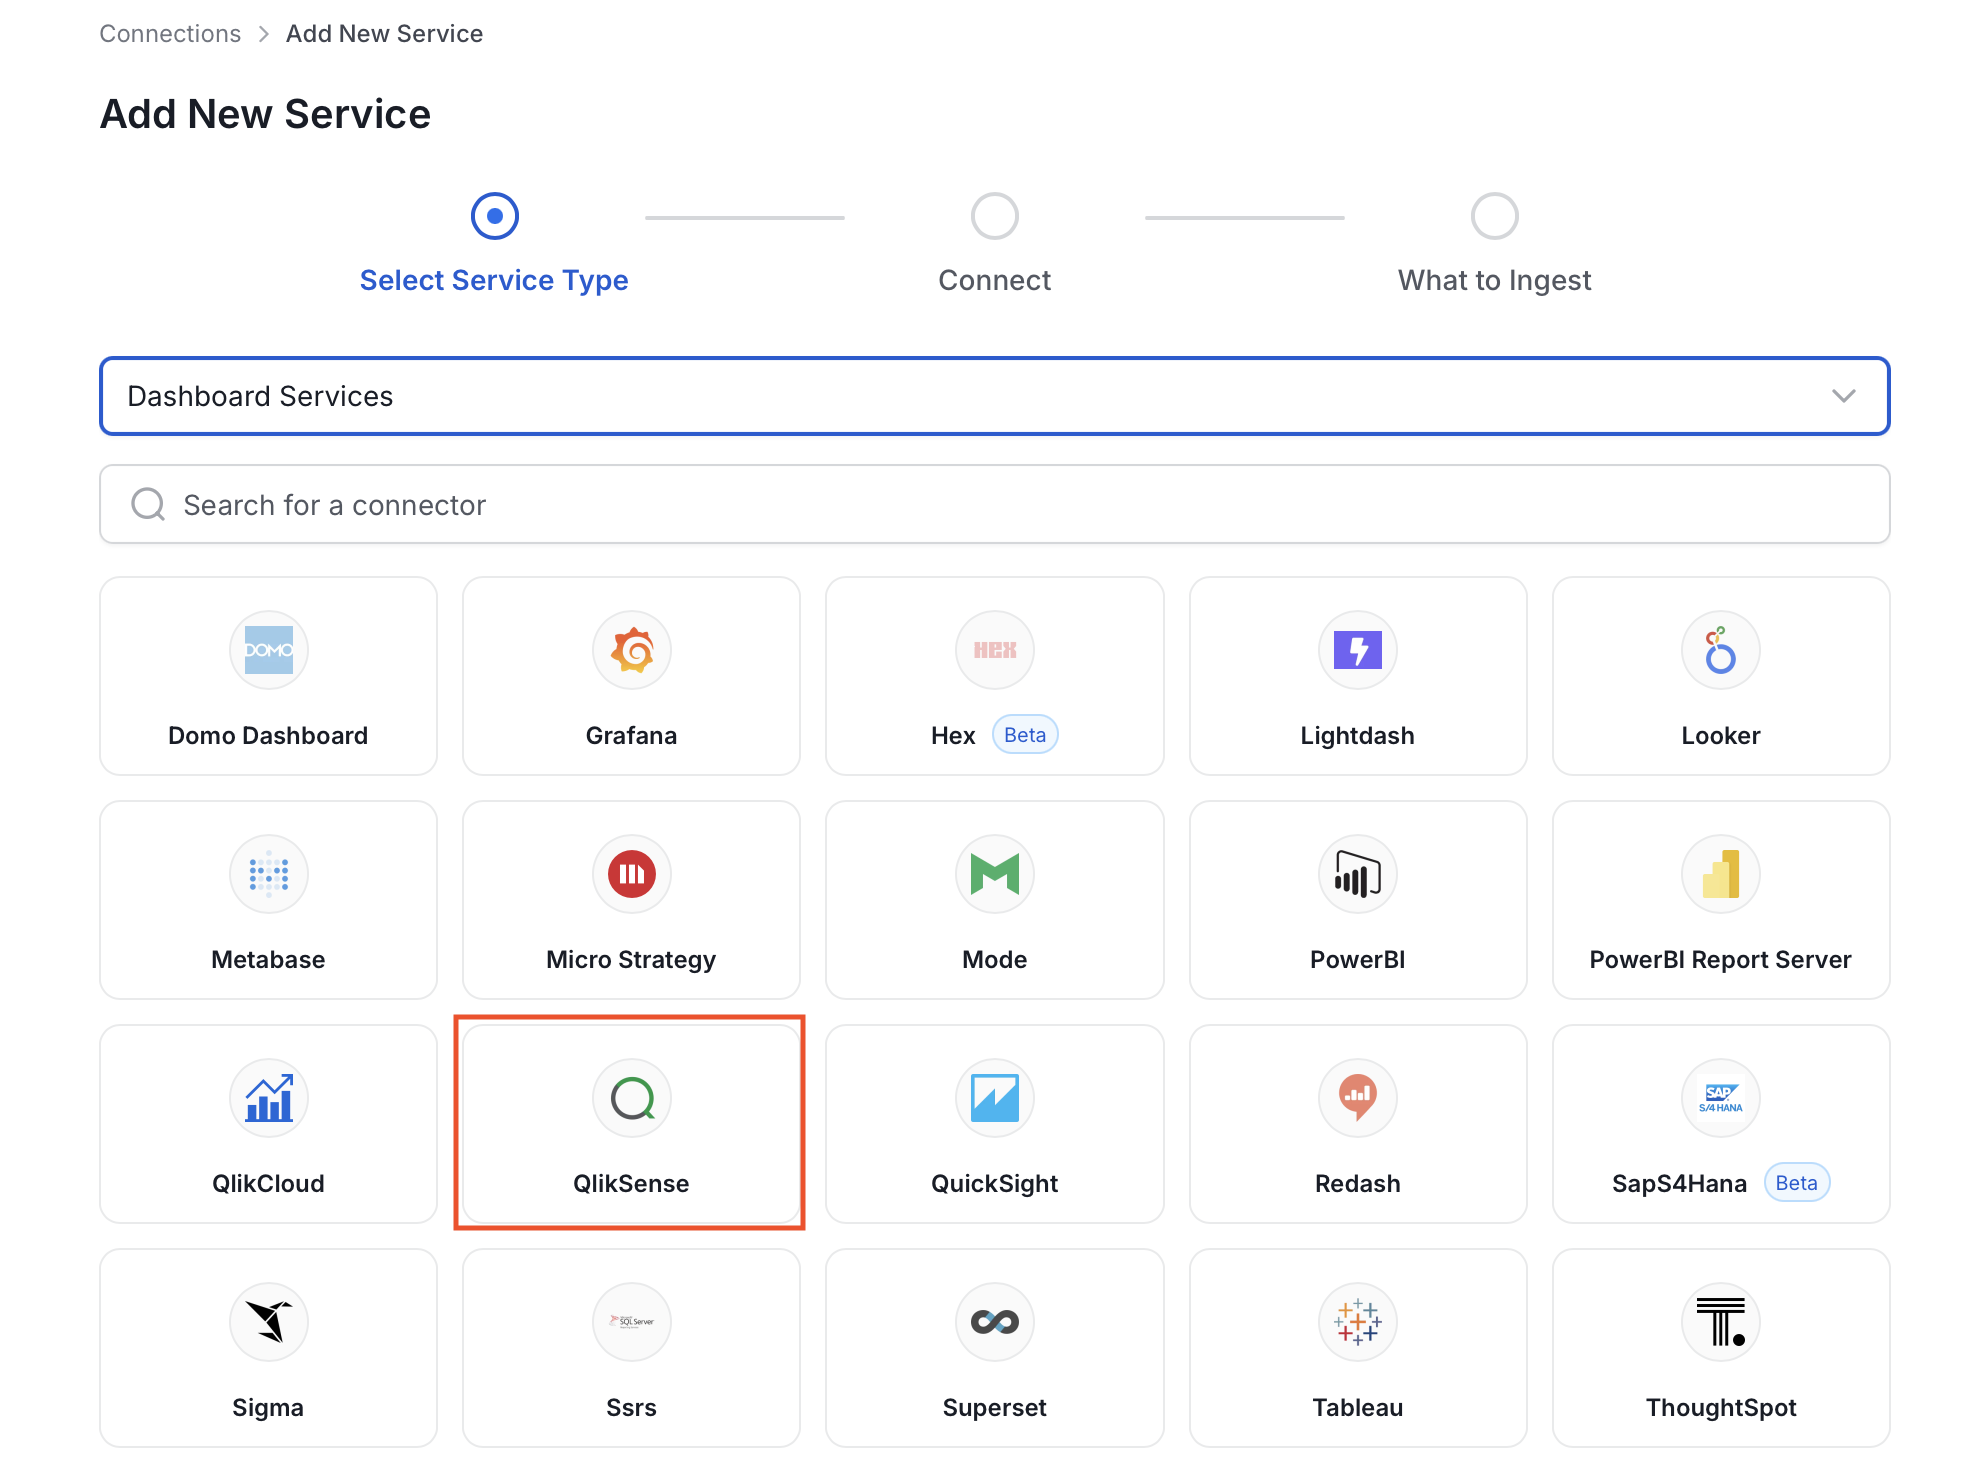Select PowerBI Report Server yellow icon

[x=1721, y=874]
